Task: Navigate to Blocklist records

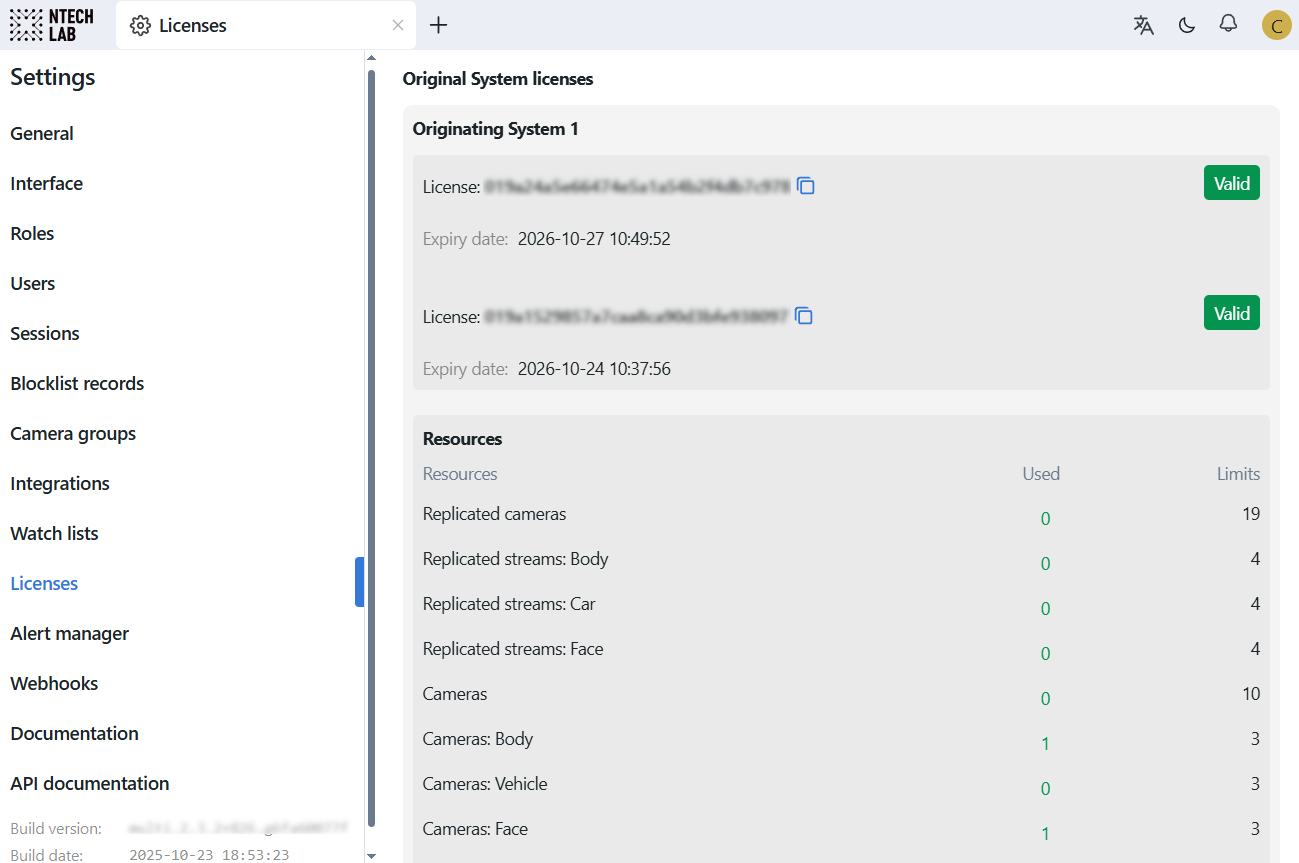Action: pos(77,384)
